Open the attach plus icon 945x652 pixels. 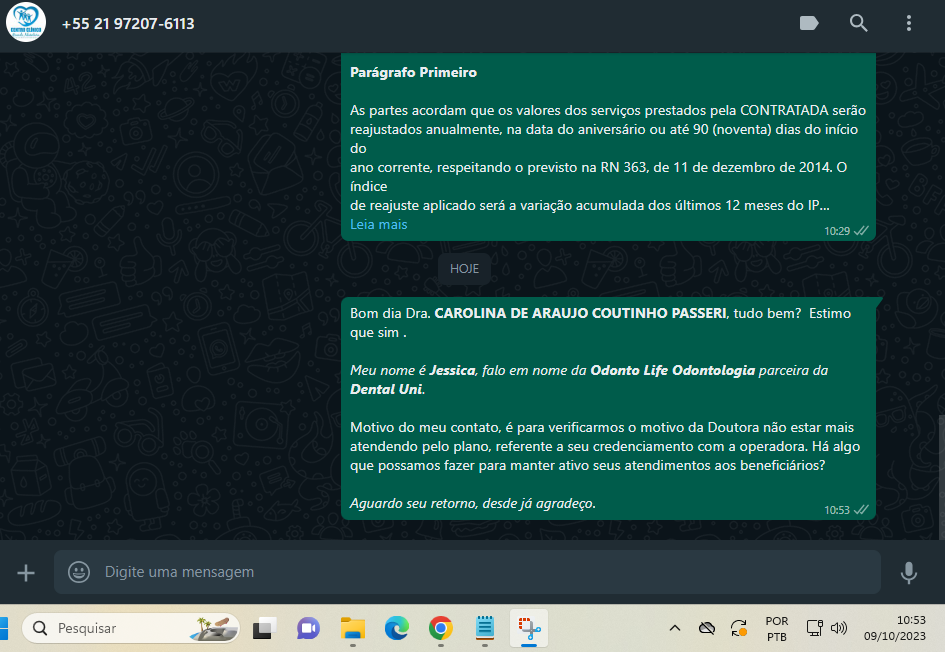click(26, 572)
